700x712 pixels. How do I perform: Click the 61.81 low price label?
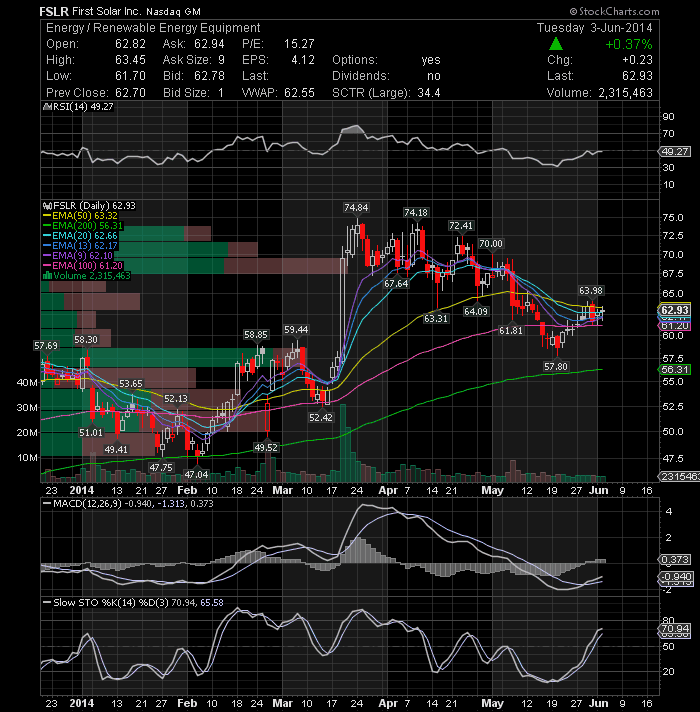point(511,331)
